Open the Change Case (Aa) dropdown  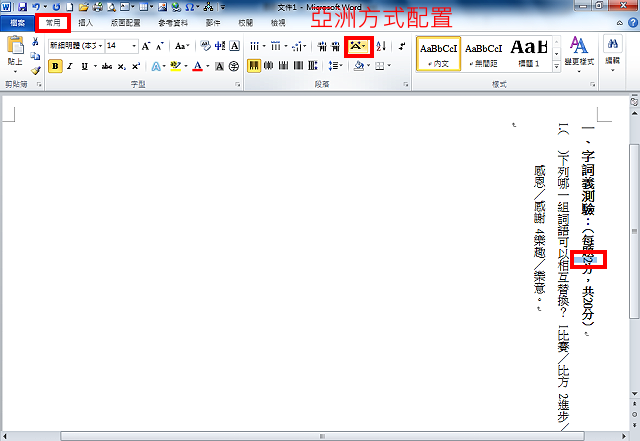click(182, 46)
